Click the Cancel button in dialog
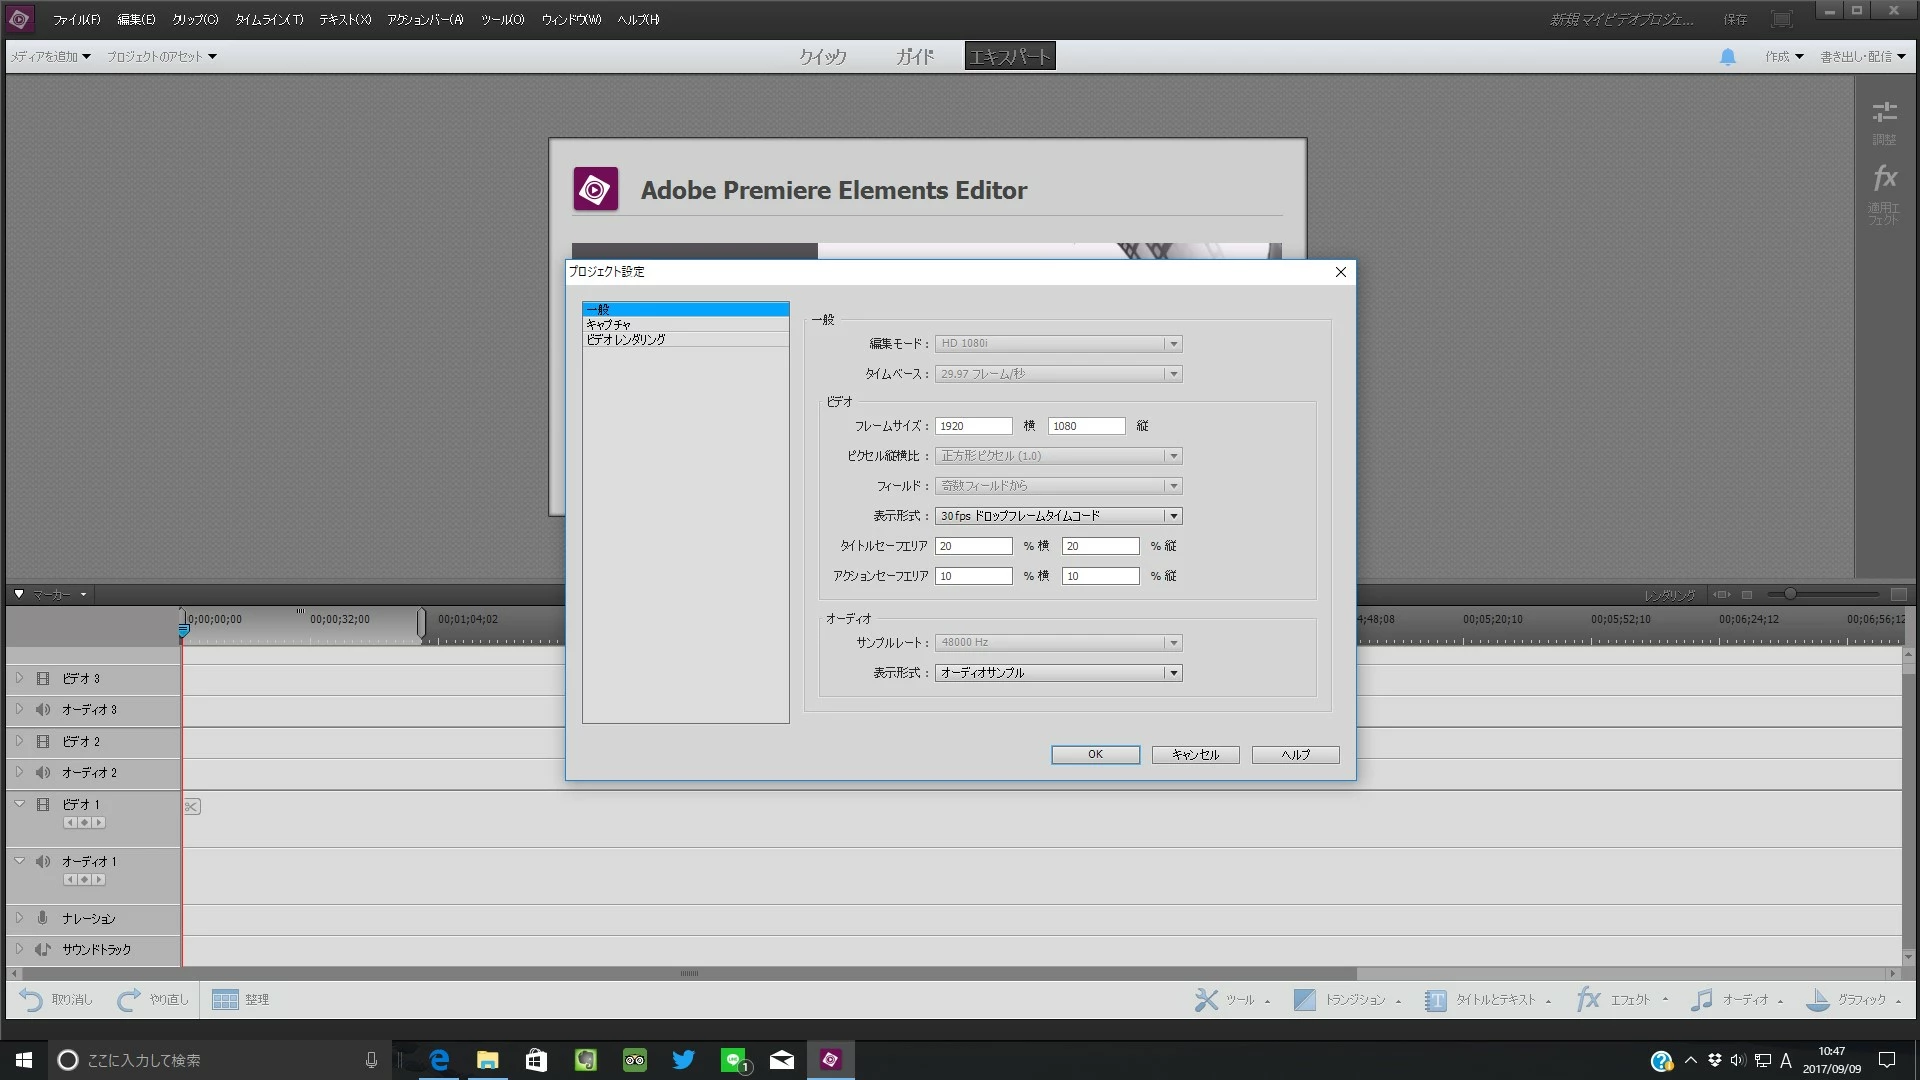 tap(1195, 755)
